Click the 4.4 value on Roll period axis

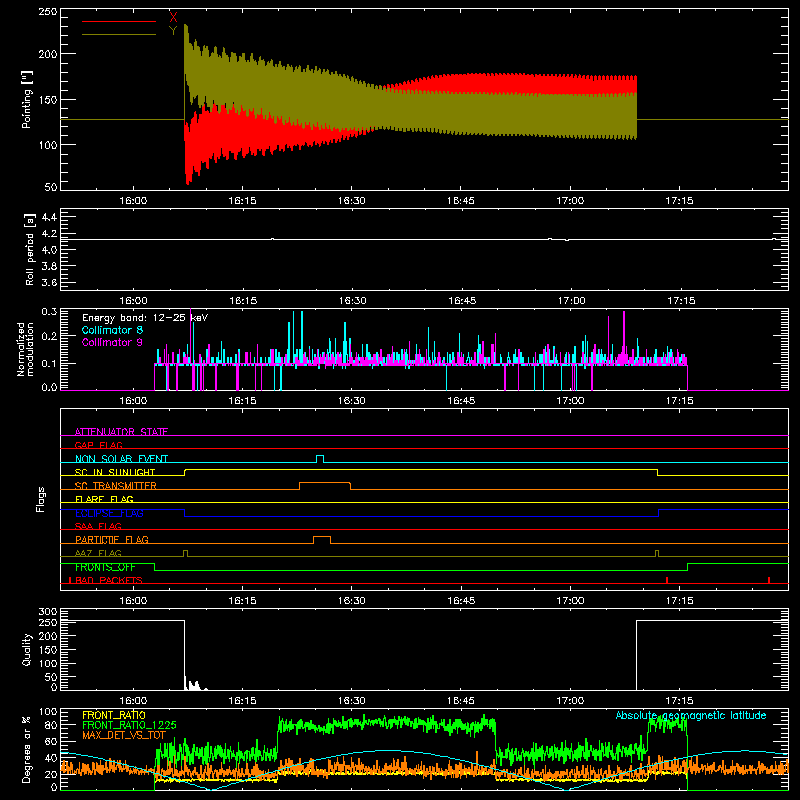click(49, 217)
